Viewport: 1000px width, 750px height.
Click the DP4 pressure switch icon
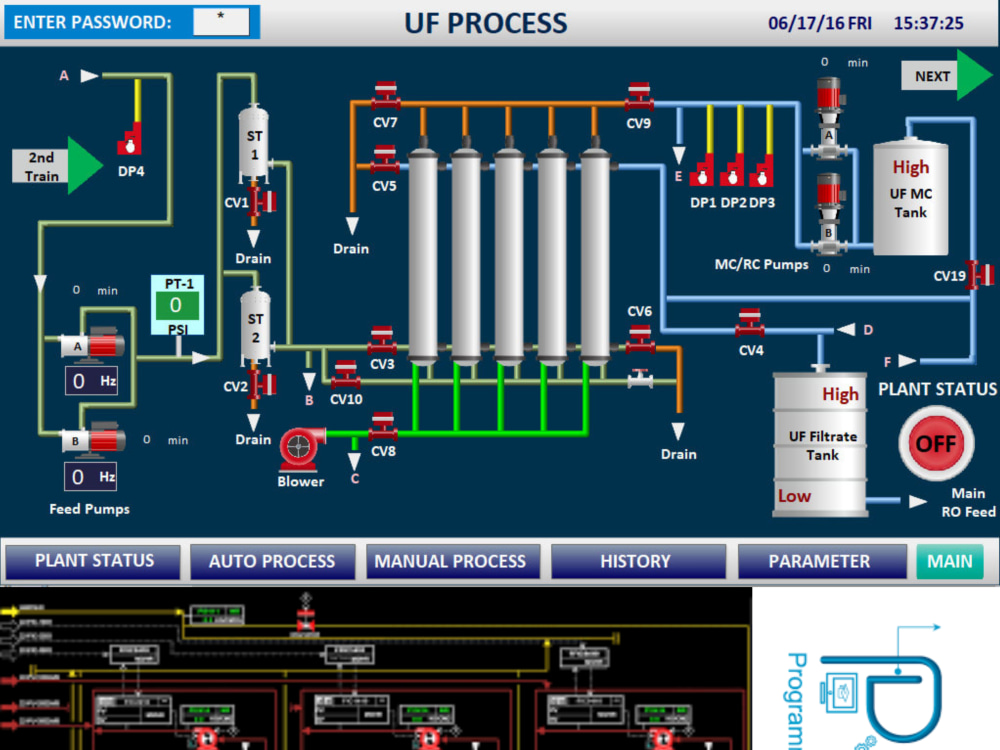[x=130, y=139]
